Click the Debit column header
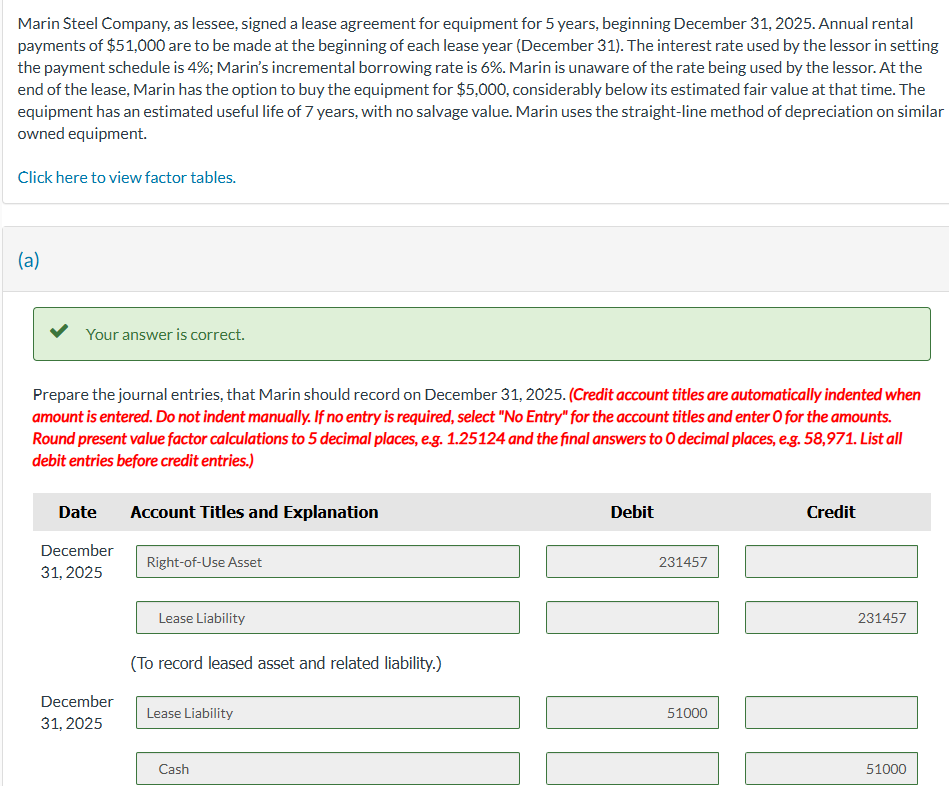949x786 pixels. [x=632, y=512]
